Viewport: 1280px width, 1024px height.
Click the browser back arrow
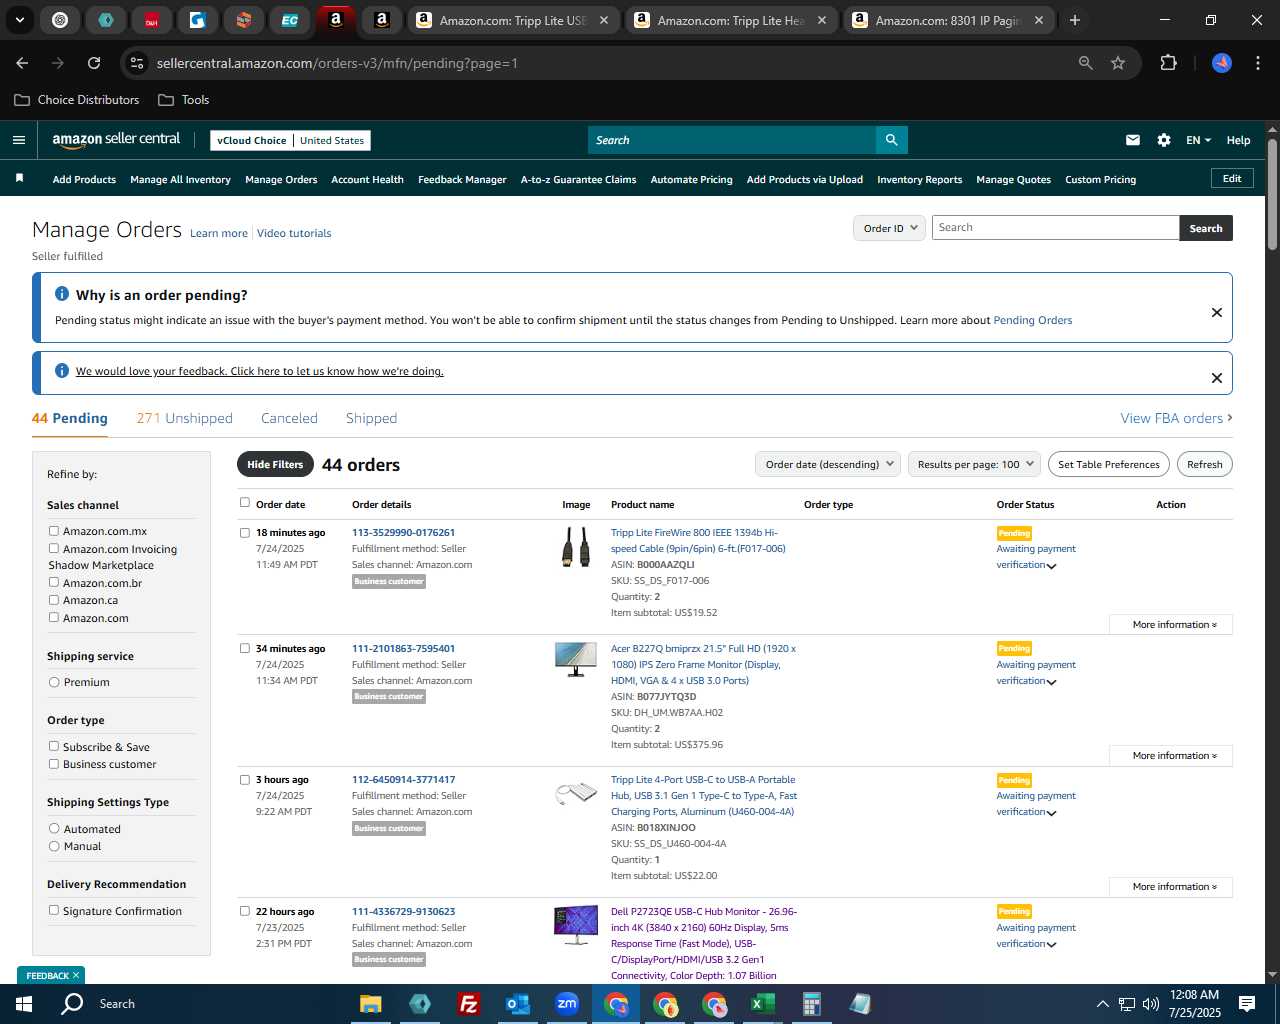(x=22, y=63)
